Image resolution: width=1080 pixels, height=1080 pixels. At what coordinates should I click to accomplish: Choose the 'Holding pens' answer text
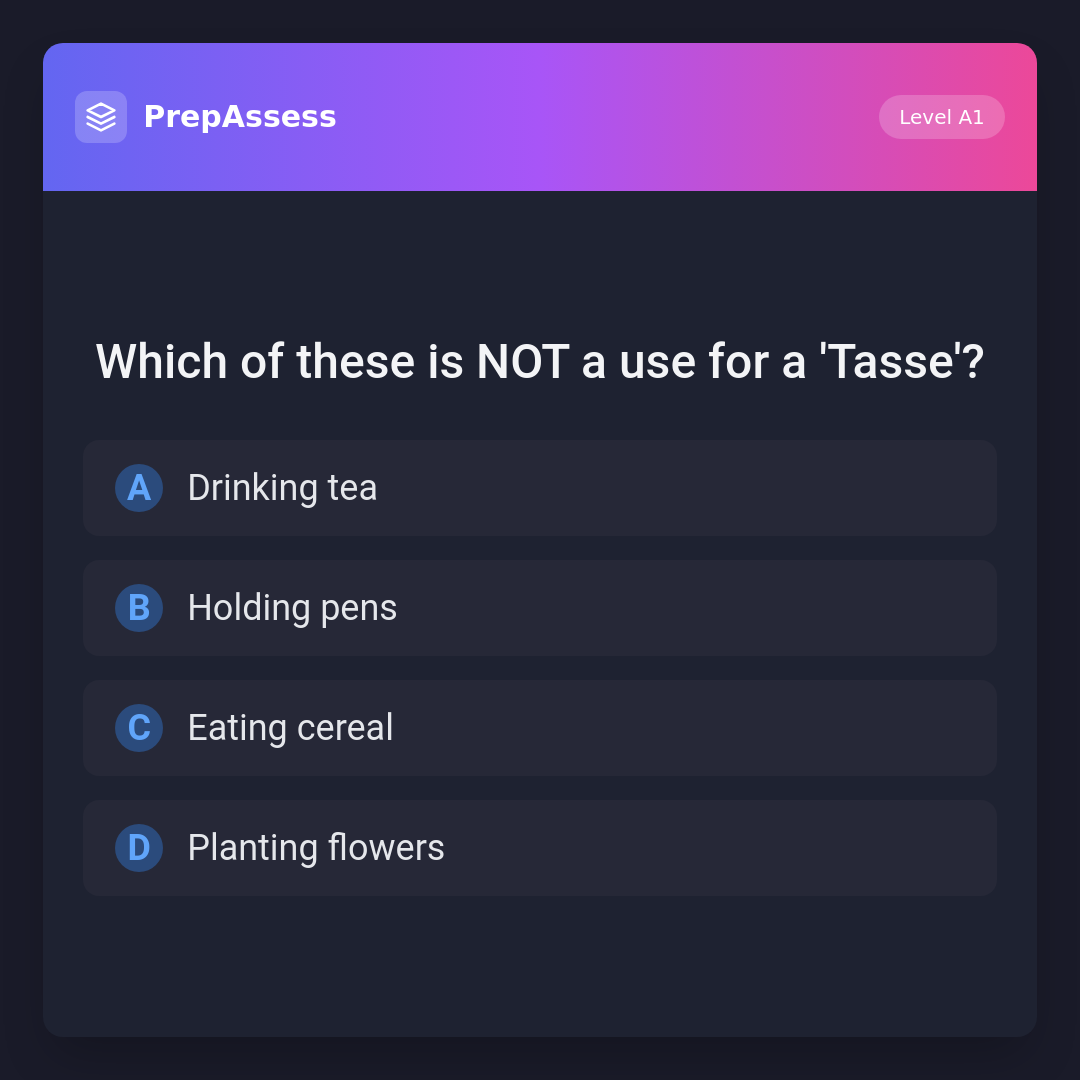coord(292,608)
